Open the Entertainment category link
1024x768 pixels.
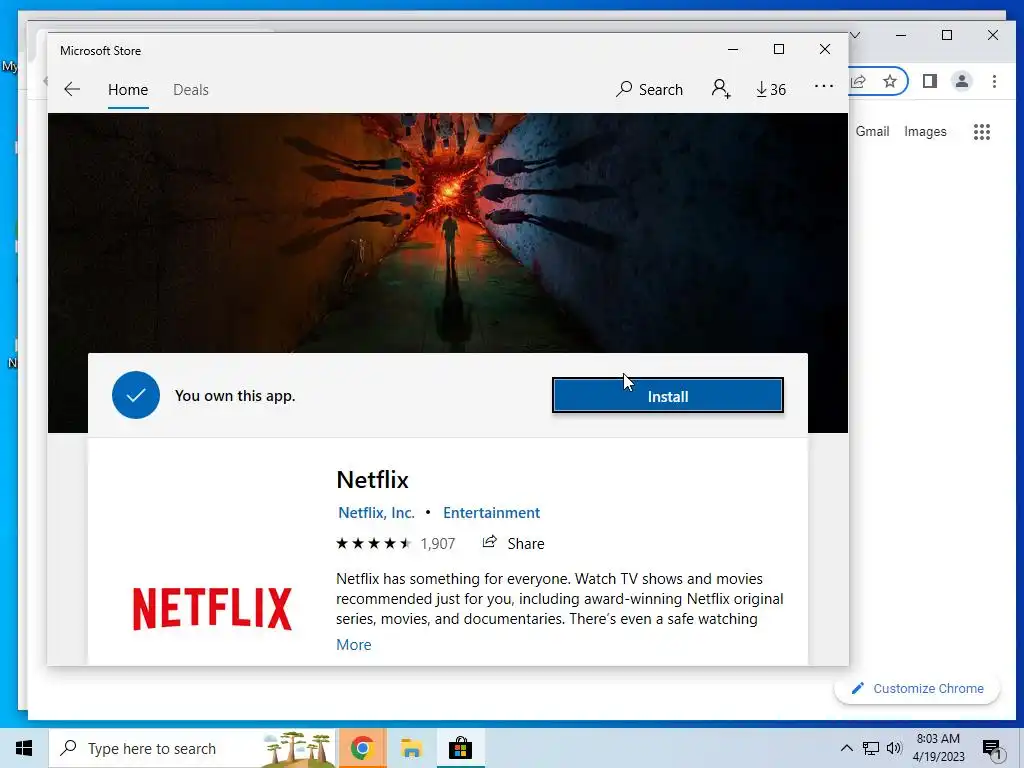(491, 513)
